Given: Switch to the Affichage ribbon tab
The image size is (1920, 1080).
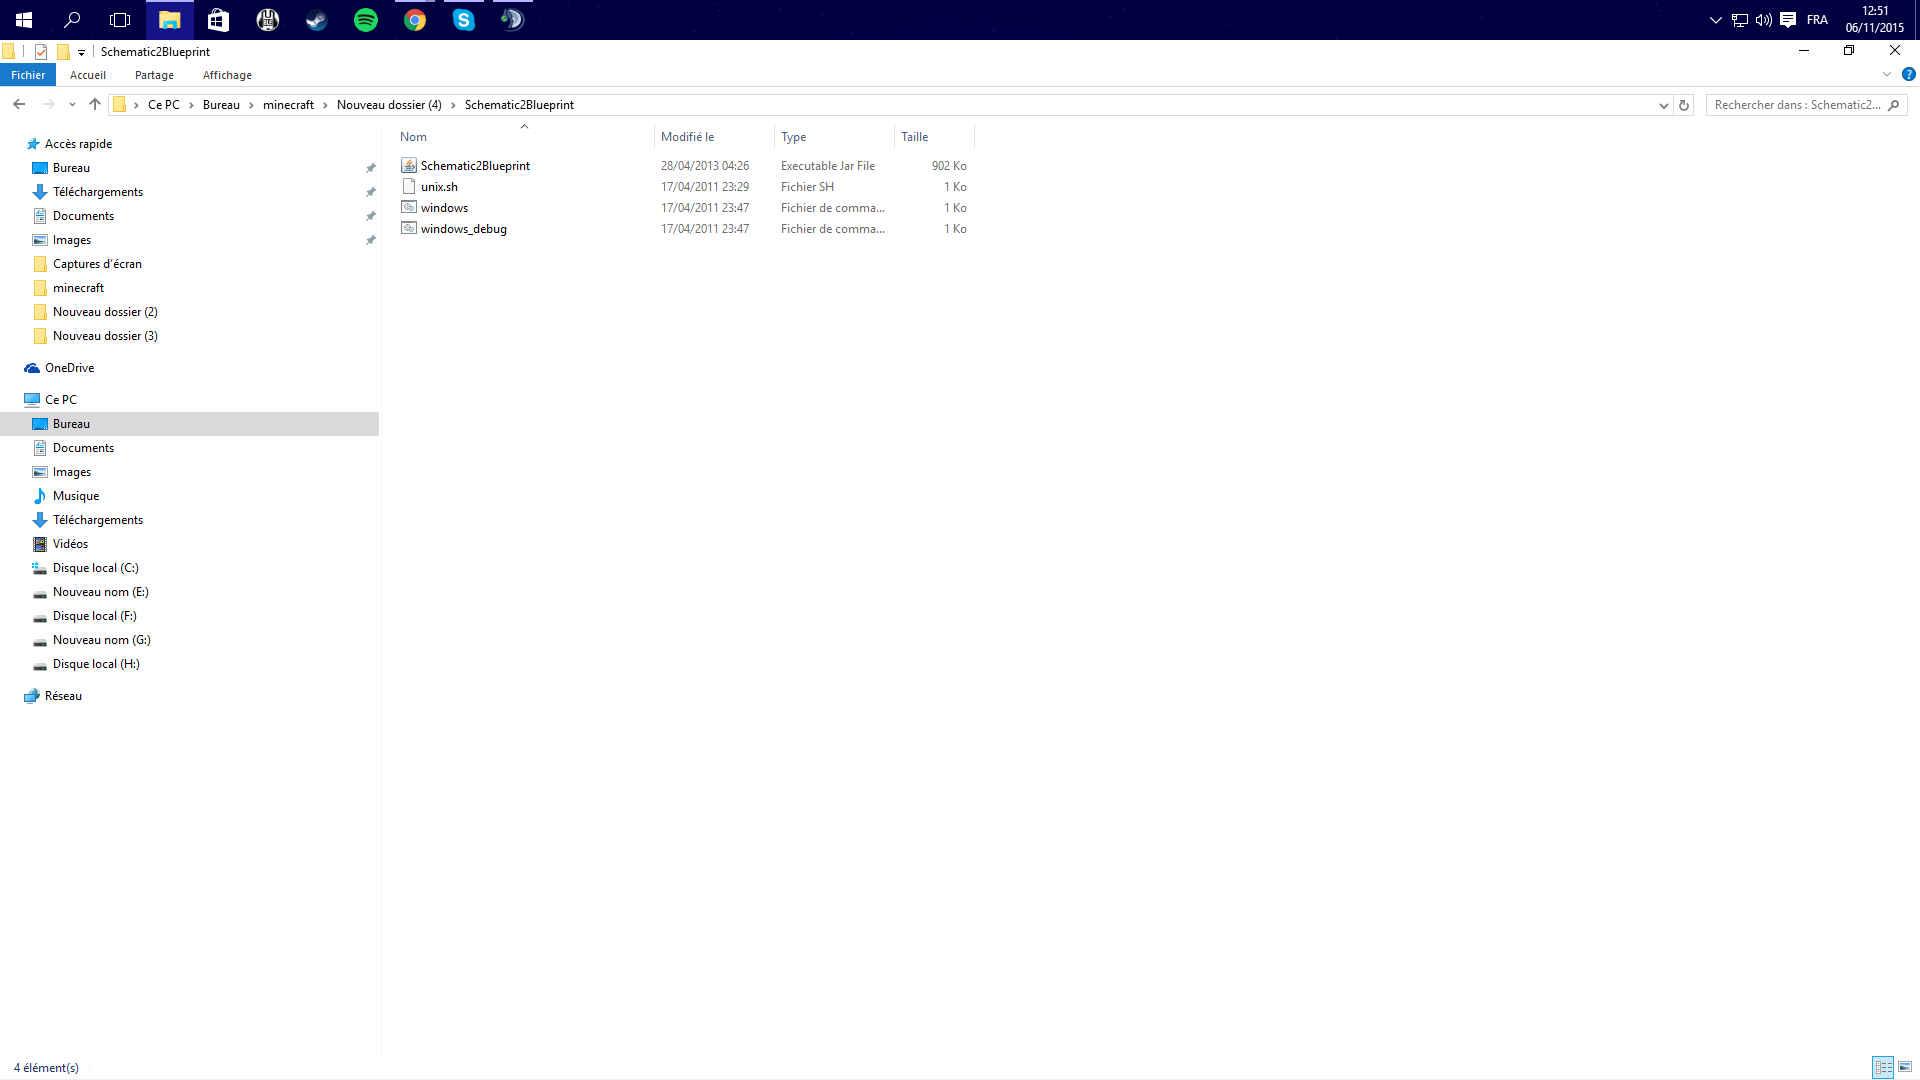Looking at the screenshot, I should point(227,75).
